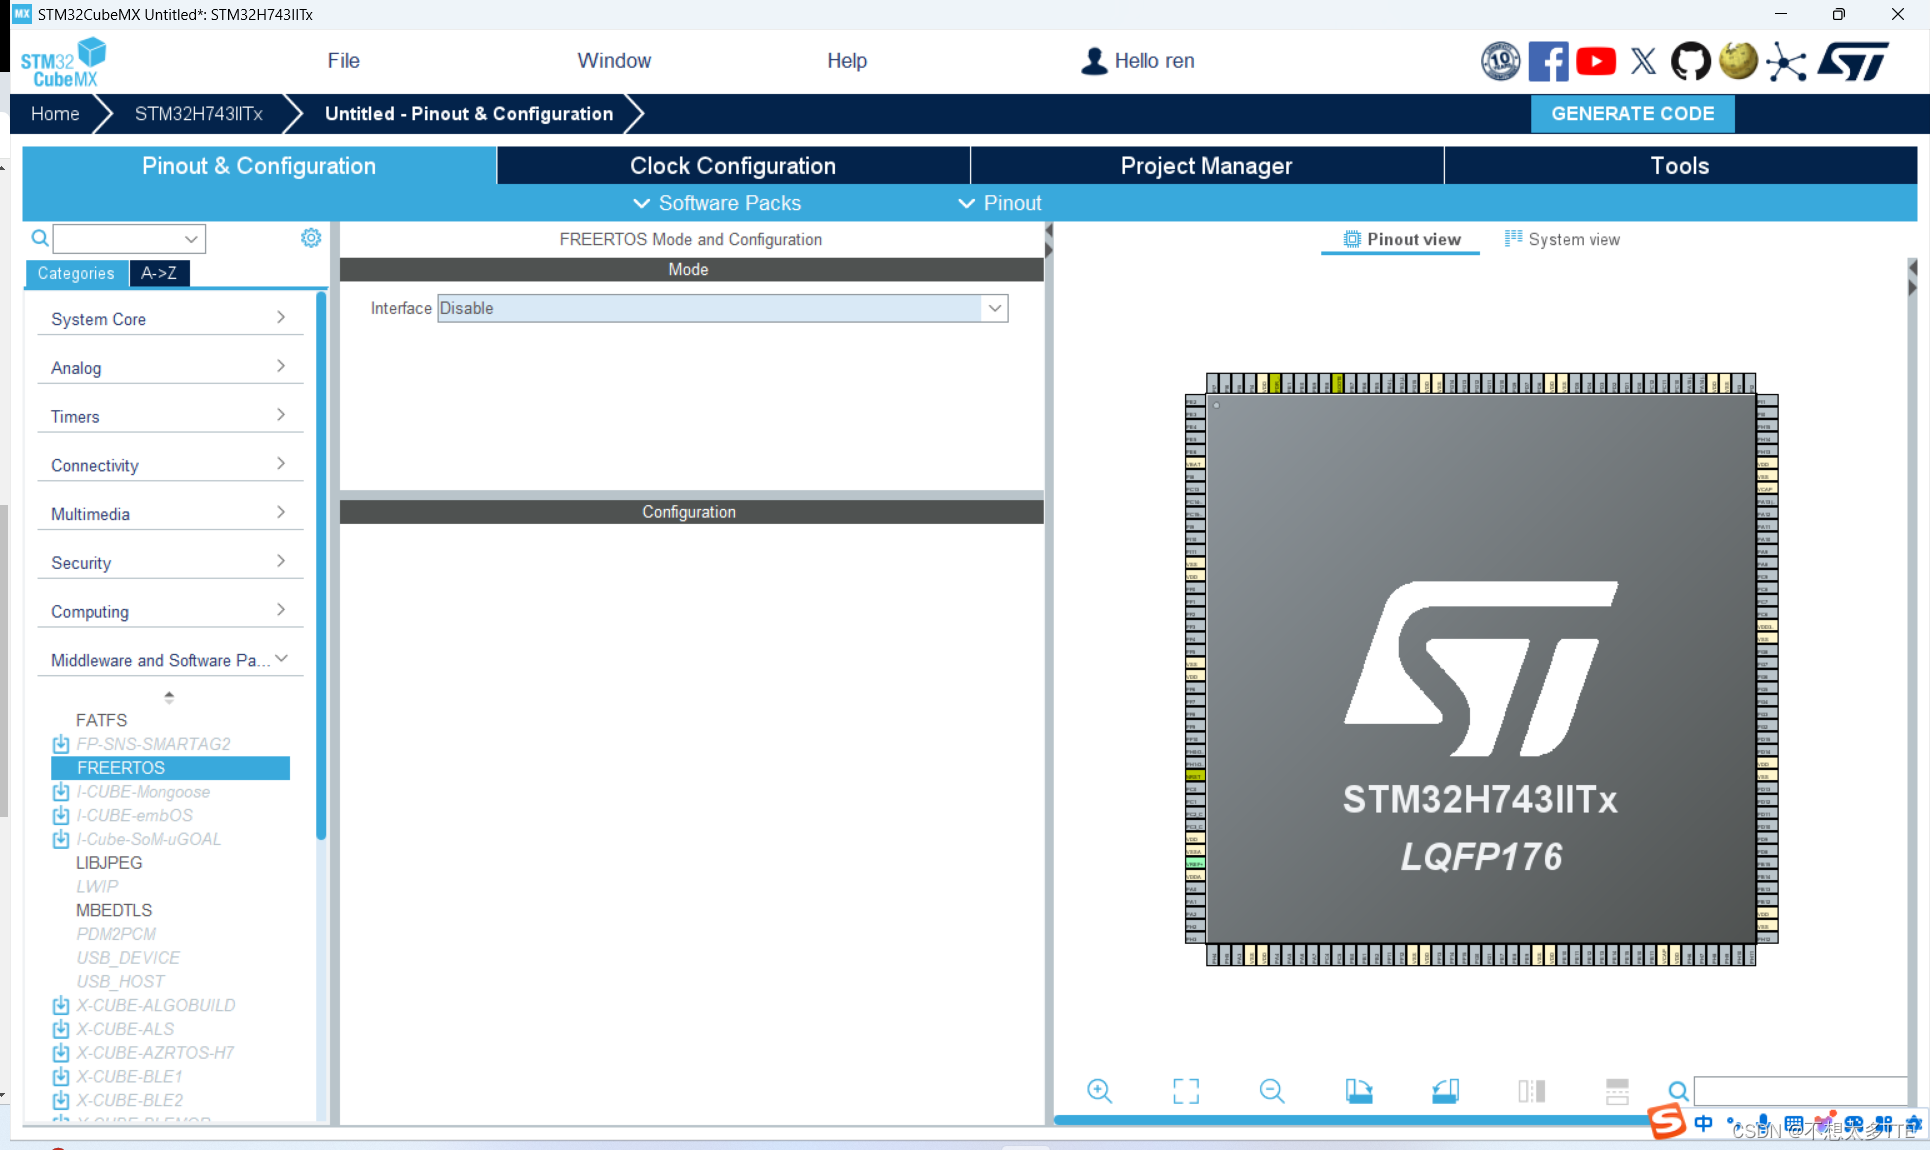Screen dimensions: 1930x1150
Task: Open the GitHub icon in the header
Action: [x=1691, y=61]
